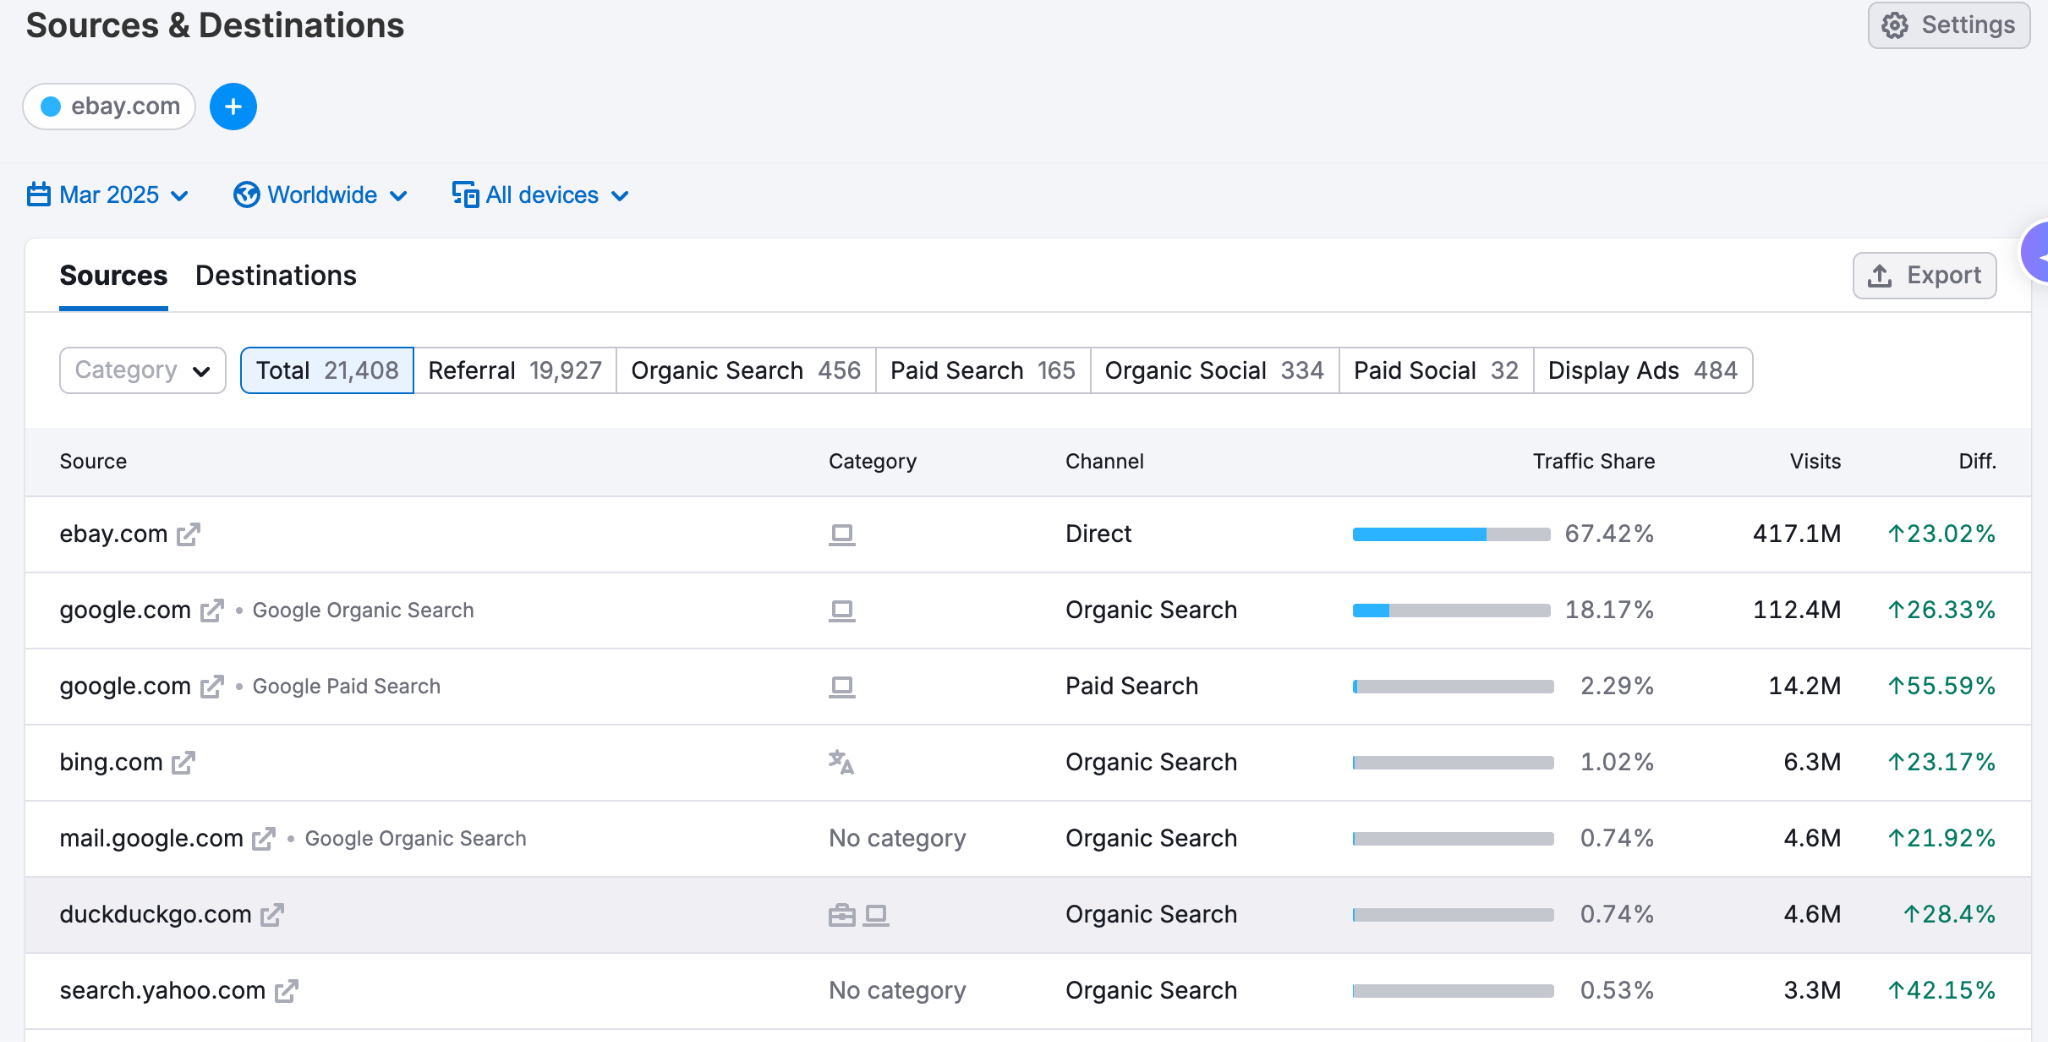
Task: Toggle the Paid Social filter
Action: click(1435, 370)
